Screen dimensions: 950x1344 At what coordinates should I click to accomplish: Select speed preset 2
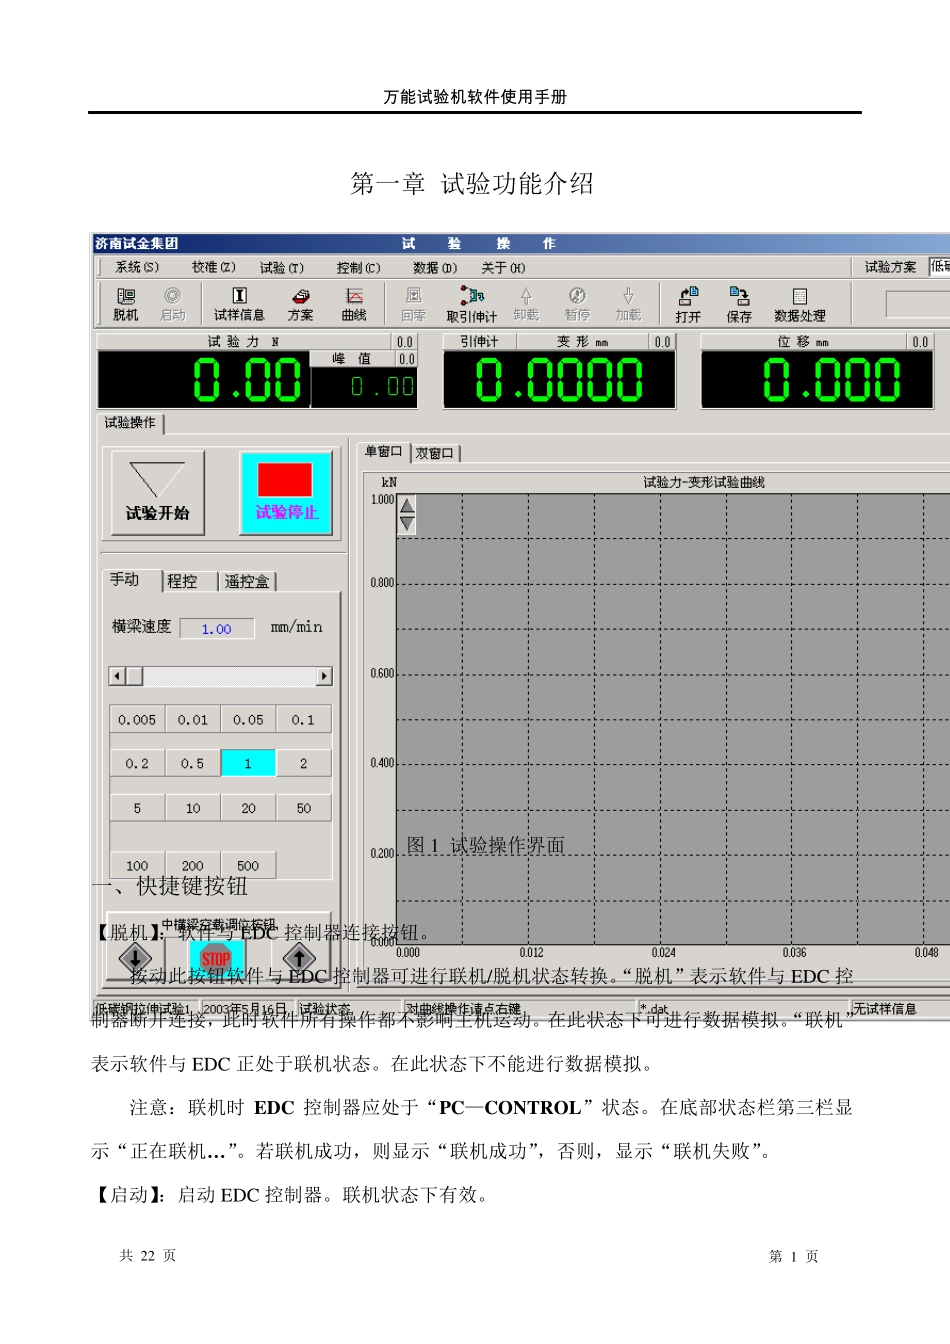tap(303, 764)
